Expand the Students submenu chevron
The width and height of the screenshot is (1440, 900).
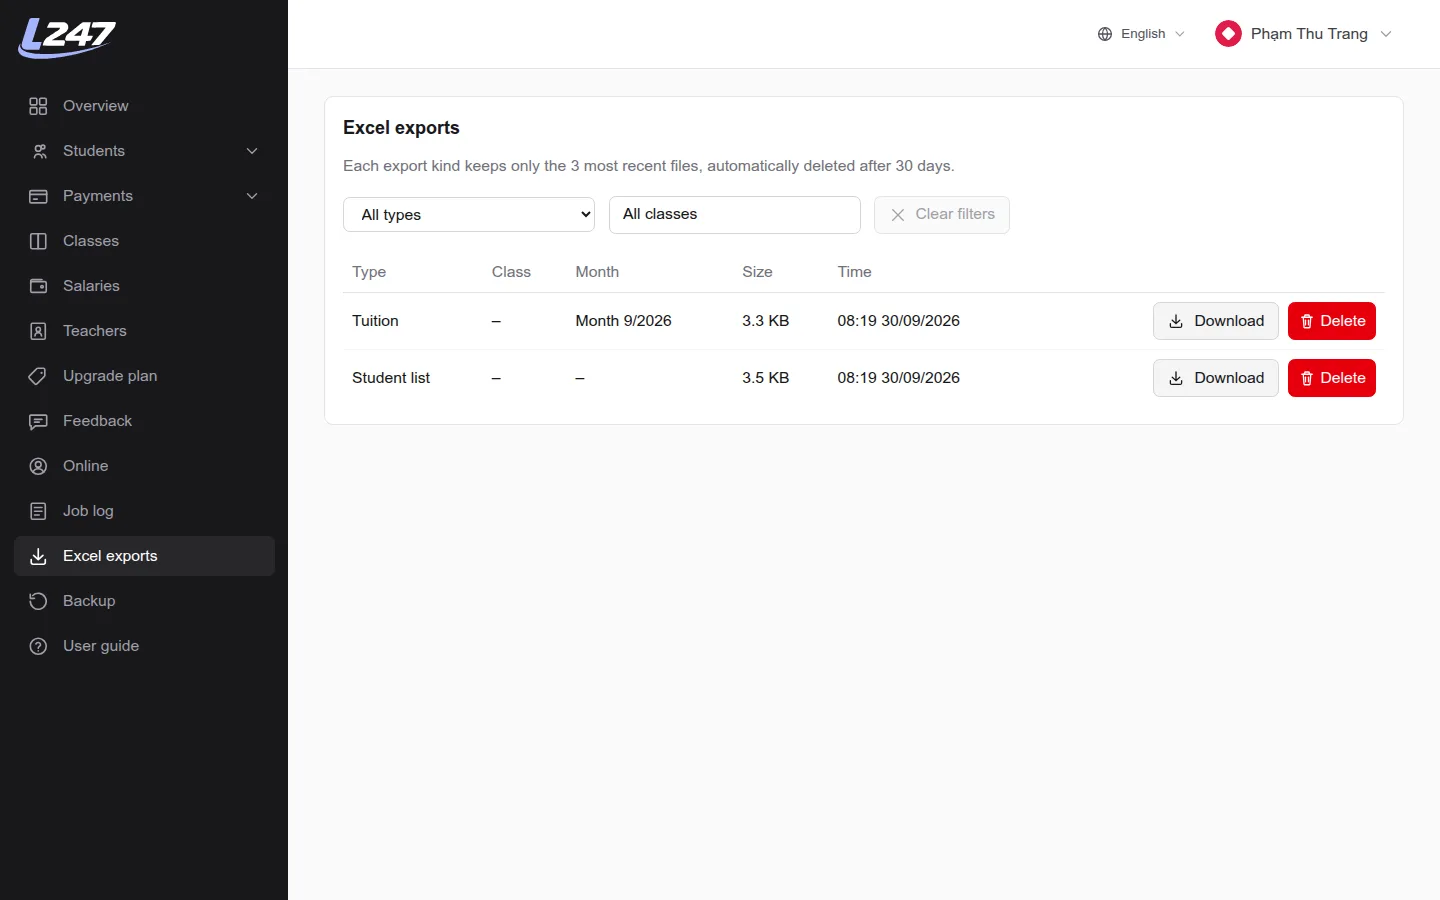point(252,151)
